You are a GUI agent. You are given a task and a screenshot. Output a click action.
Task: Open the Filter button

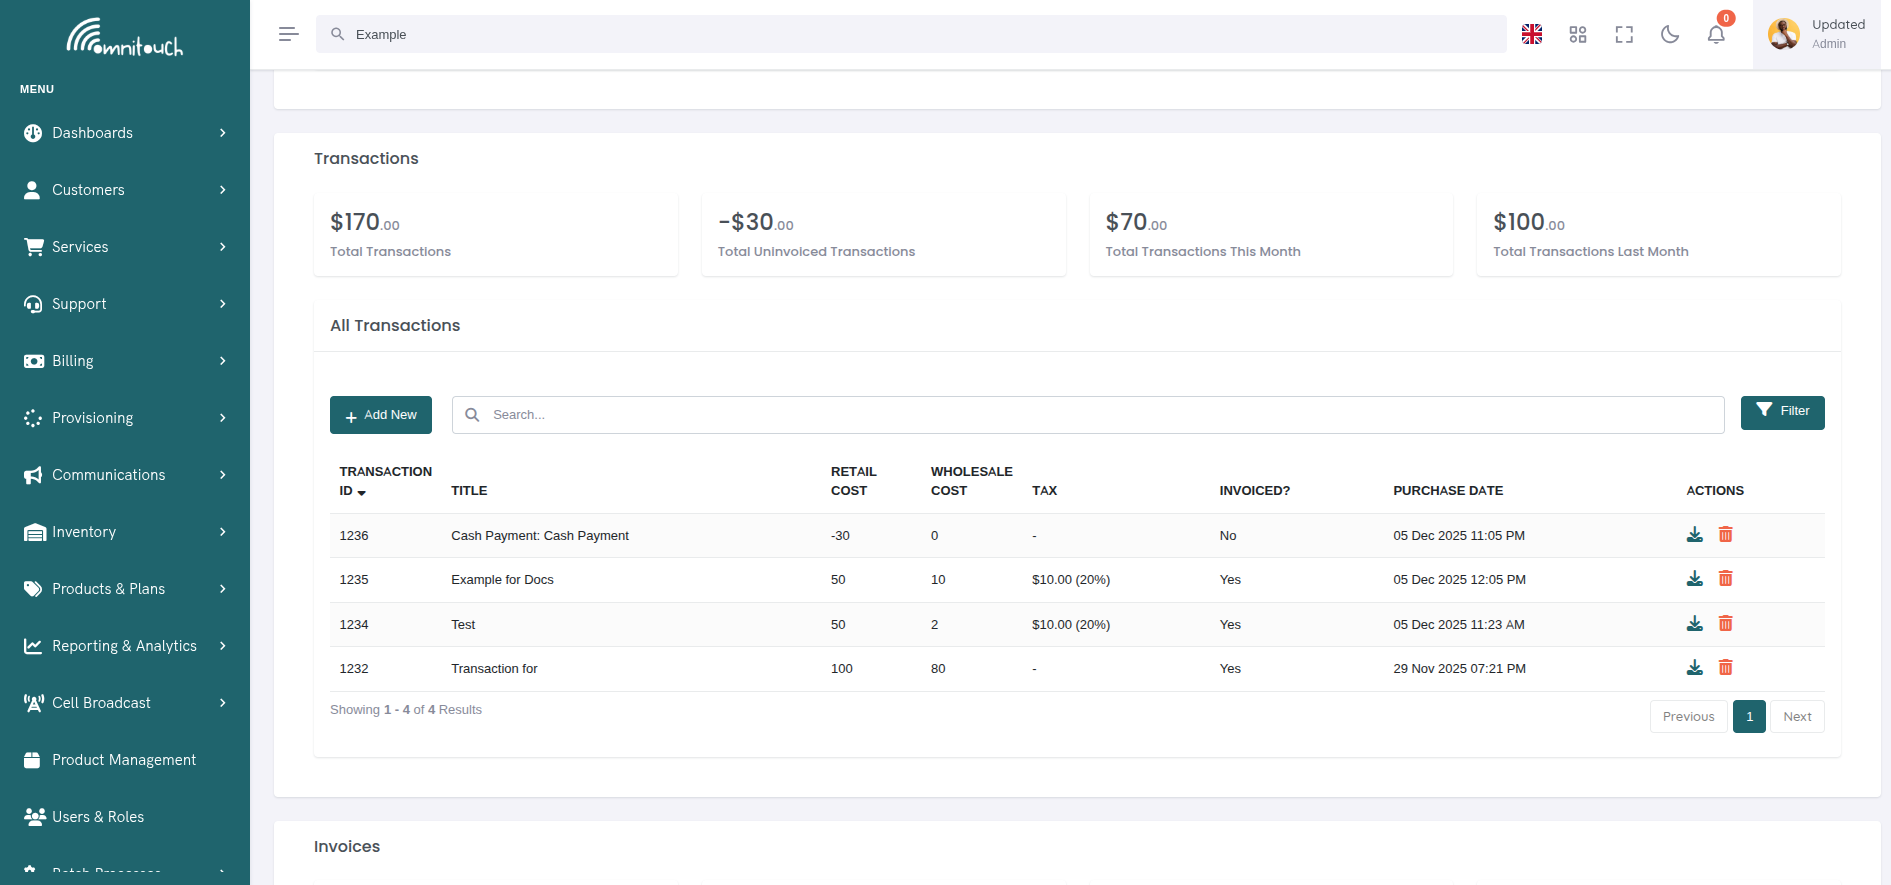[1782, 412]
